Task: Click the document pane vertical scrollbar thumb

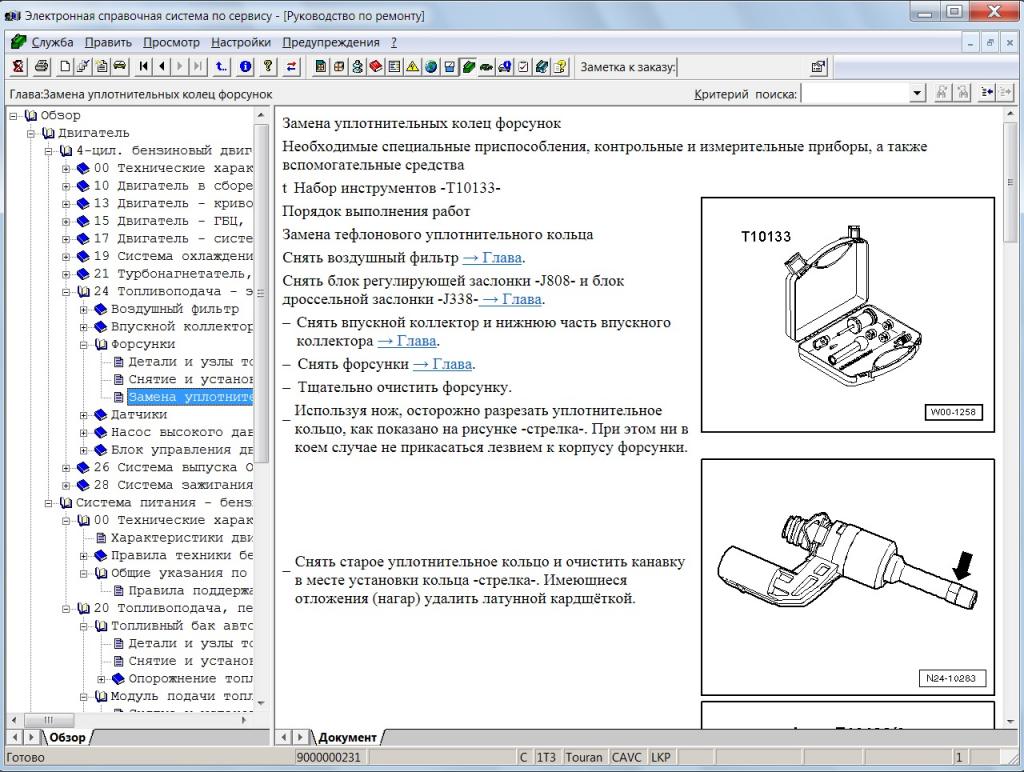Action: (x=1010, y=180)
